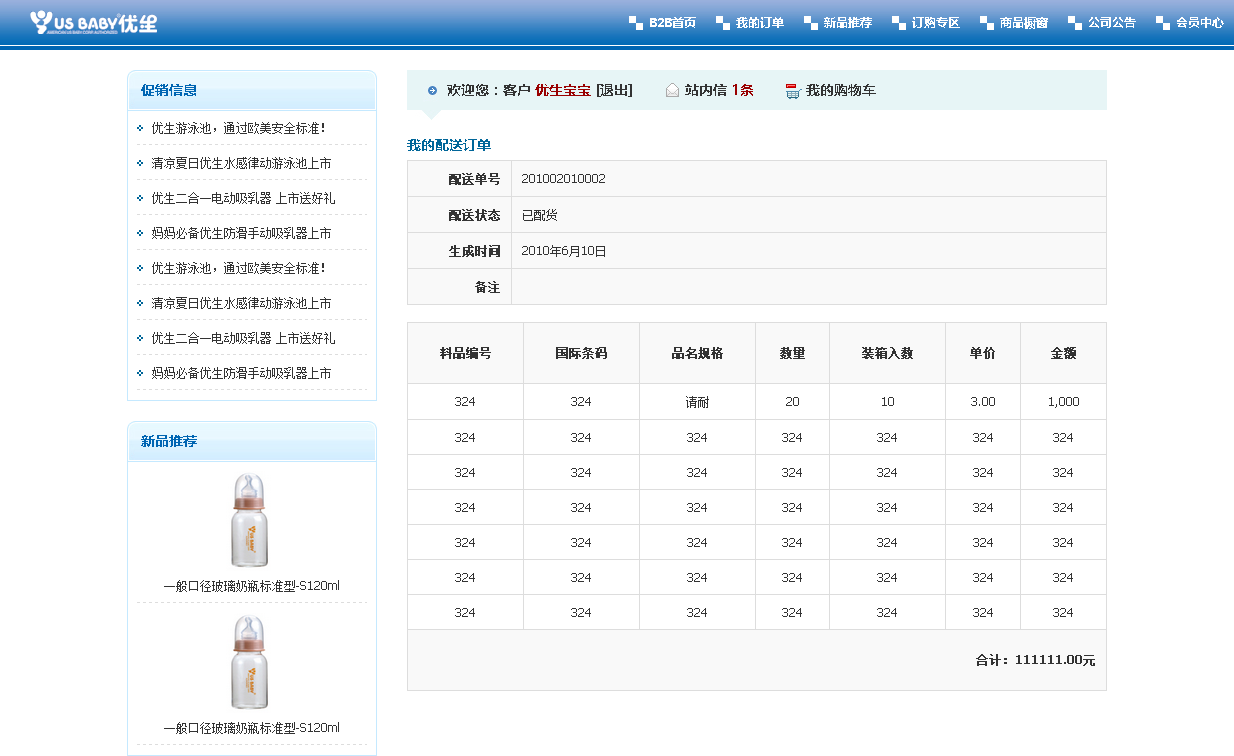Click the squares icon beside 公司公告
Screen dimensions: 1234x756
coord(1075,23)
